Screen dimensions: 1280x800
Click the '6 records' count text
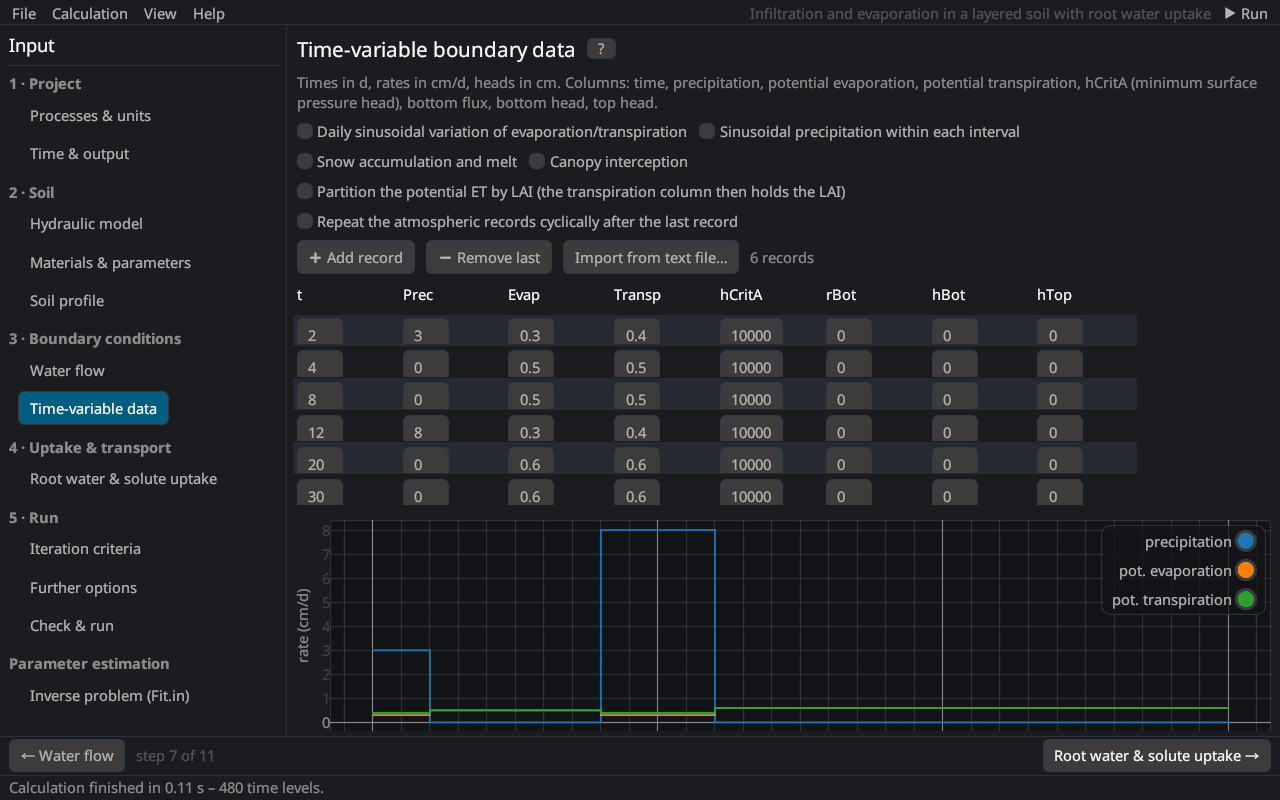782,258
